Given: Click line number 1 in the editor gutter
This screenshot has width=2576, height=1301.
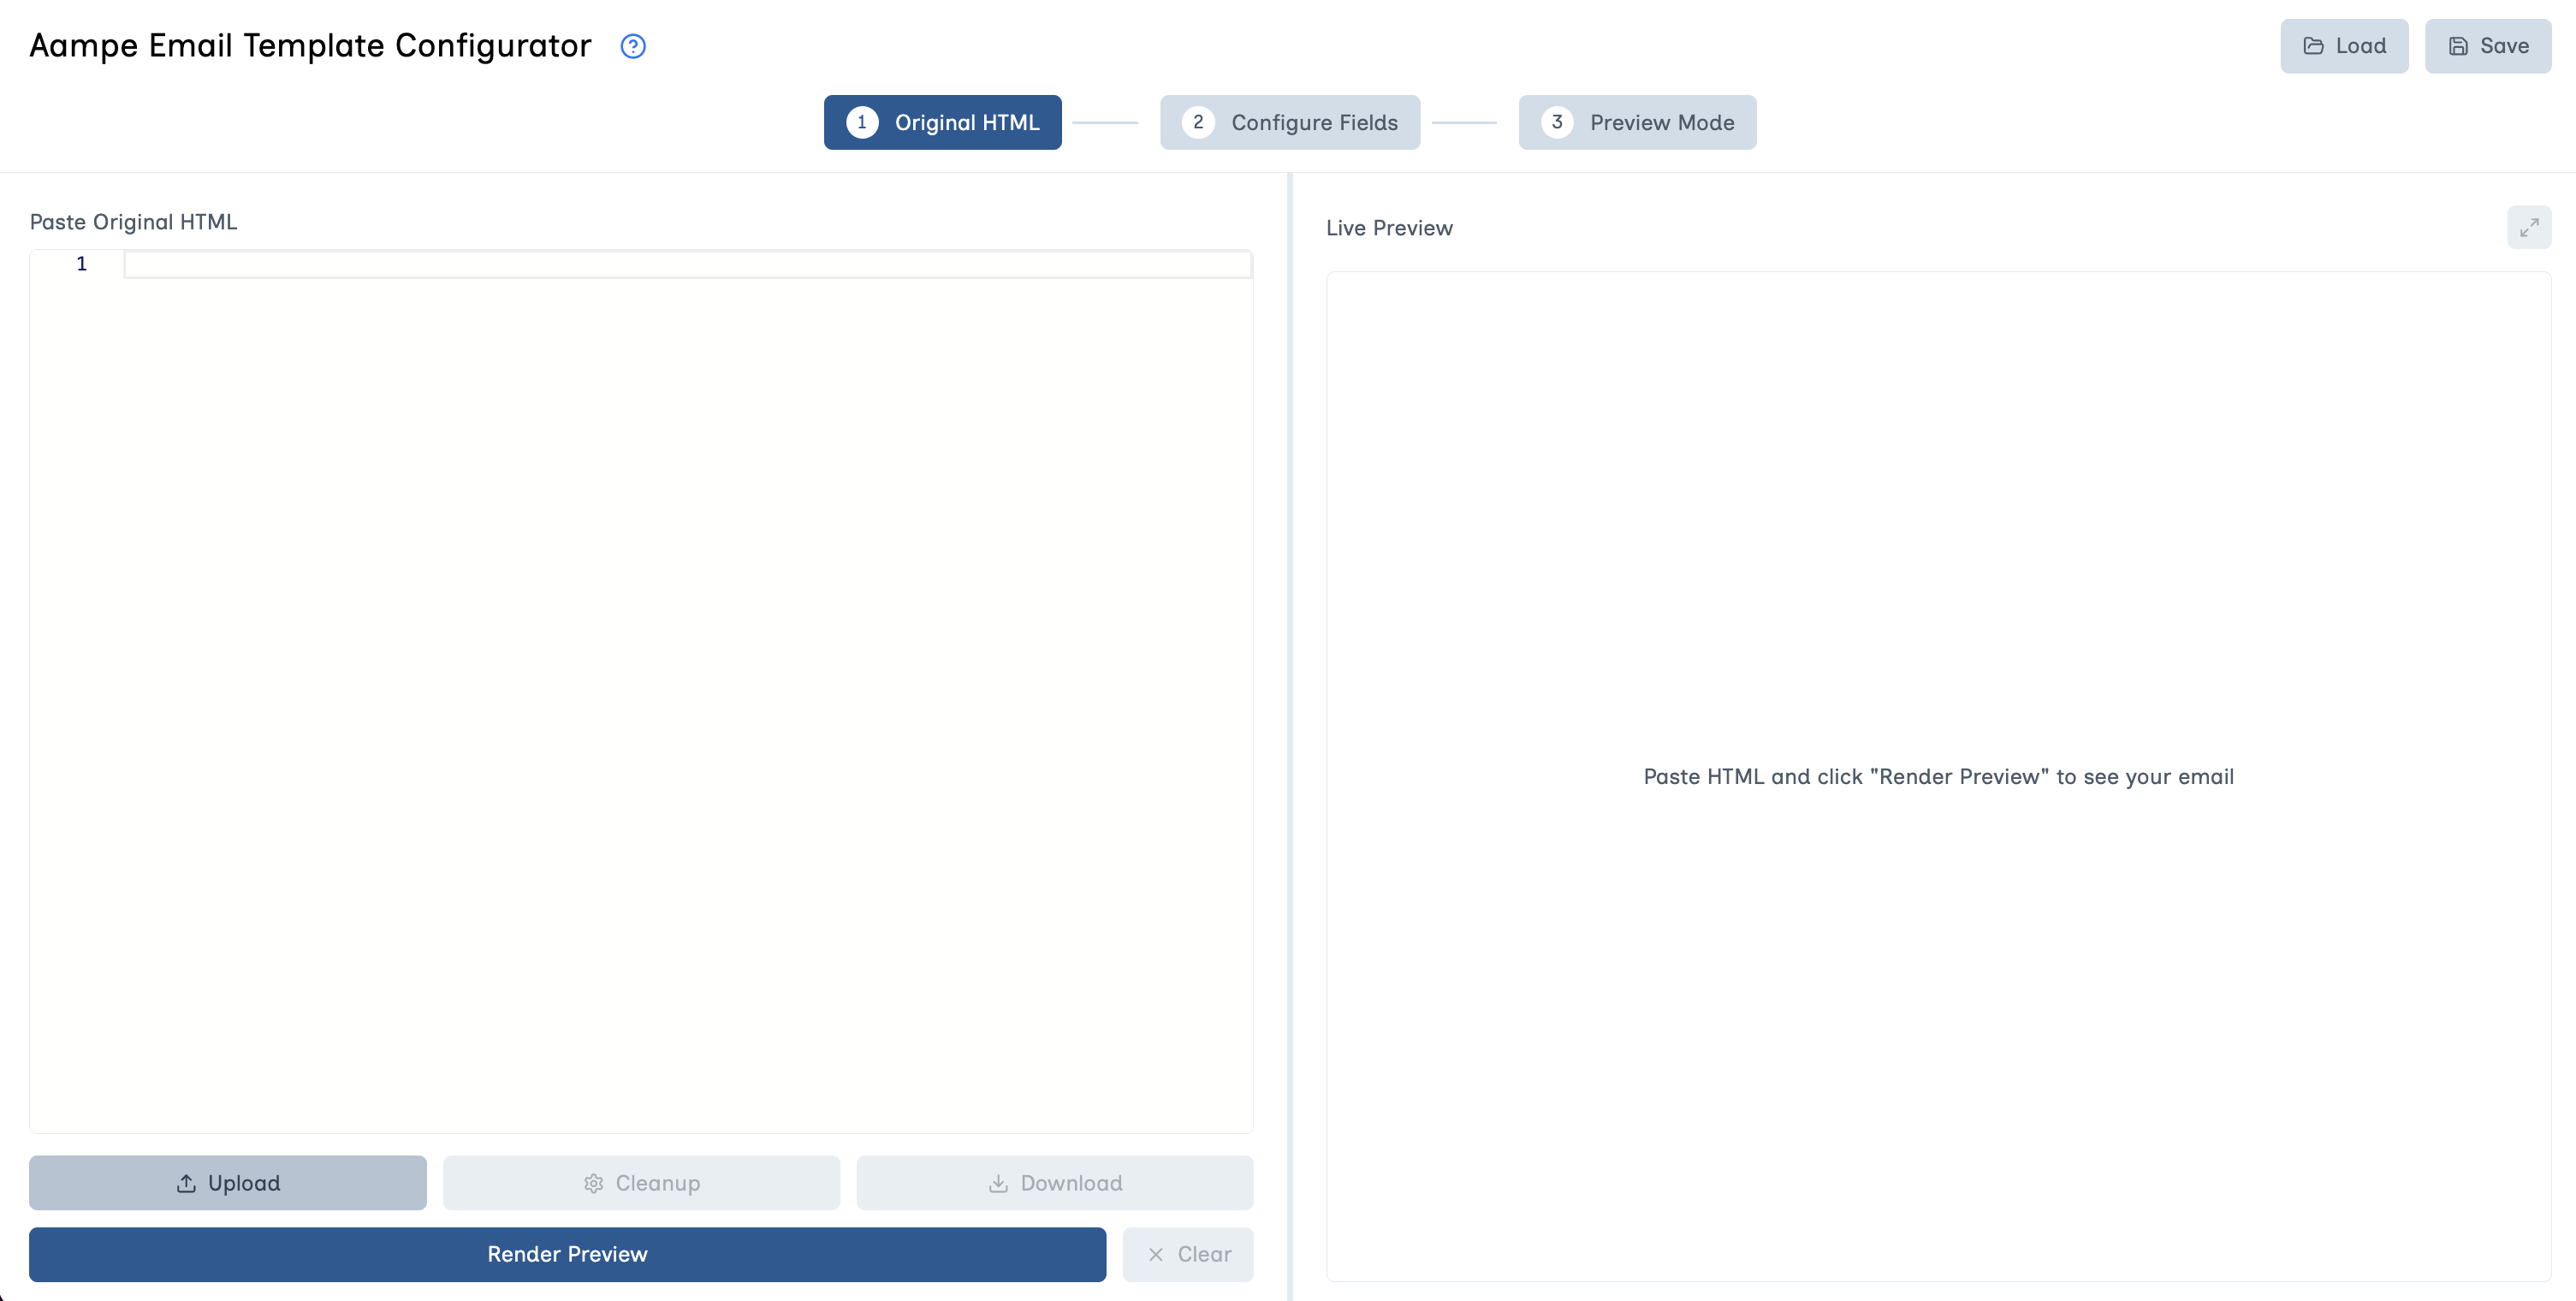Looking at the screenshot, I should [81, 263].
